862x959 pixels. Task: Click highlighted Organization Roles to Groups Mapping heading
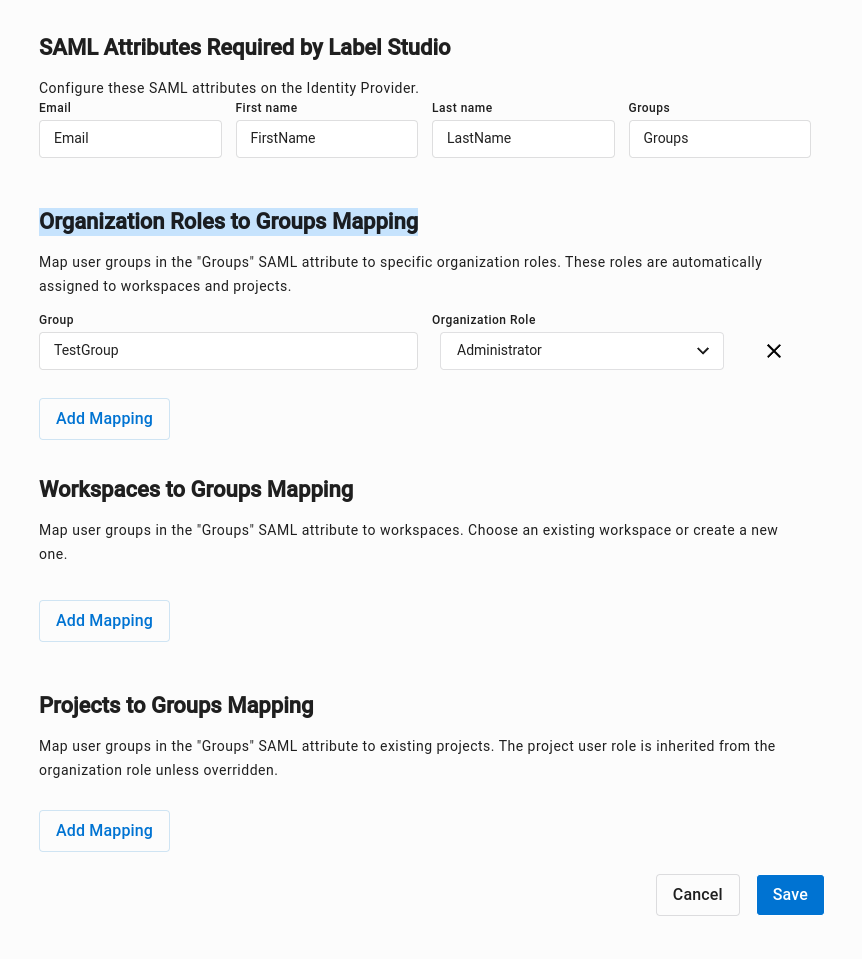[228, 221]
